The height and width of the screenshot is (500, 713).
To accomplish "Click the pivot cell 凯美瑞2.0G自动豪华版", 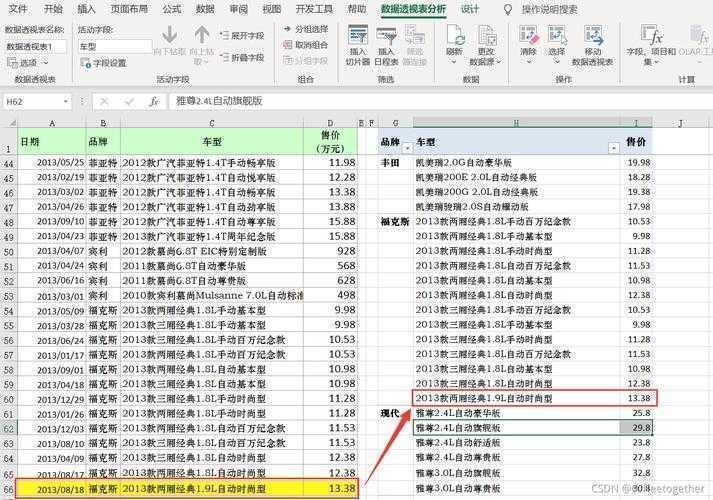I will 516,162.
